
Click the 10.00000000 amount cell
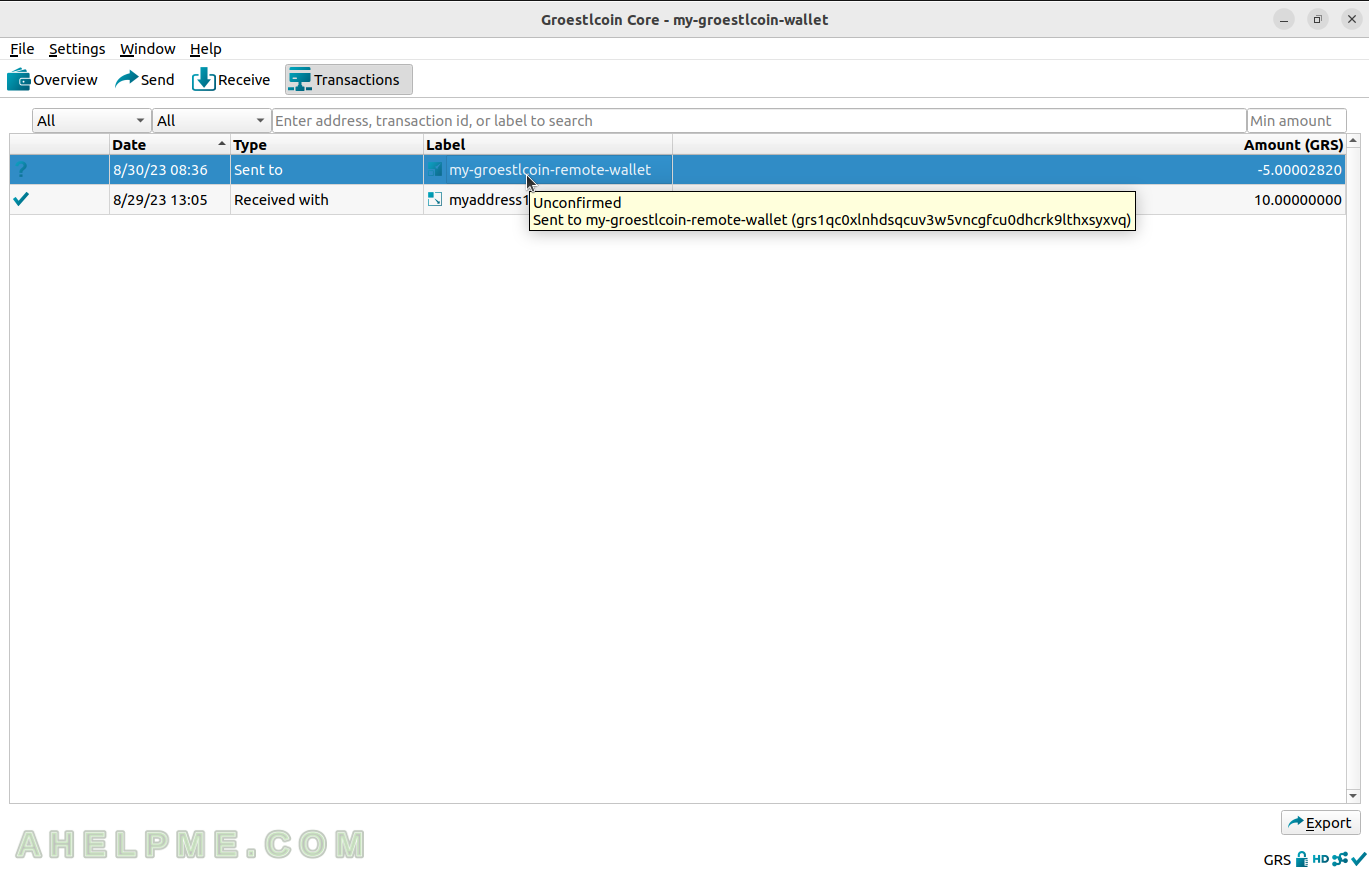[x=1298, y=200]
